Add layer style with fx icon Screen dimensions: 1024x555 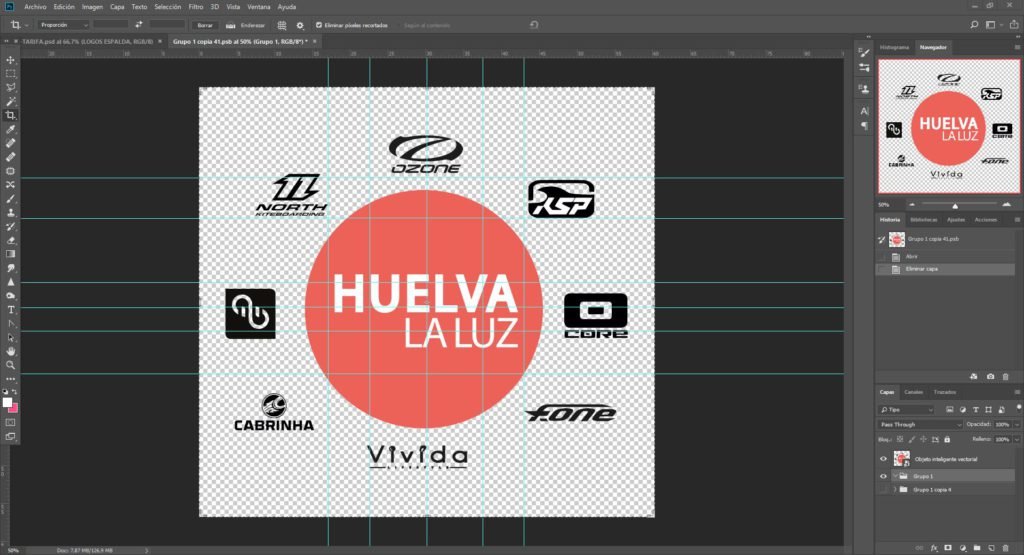pos(935,548)
